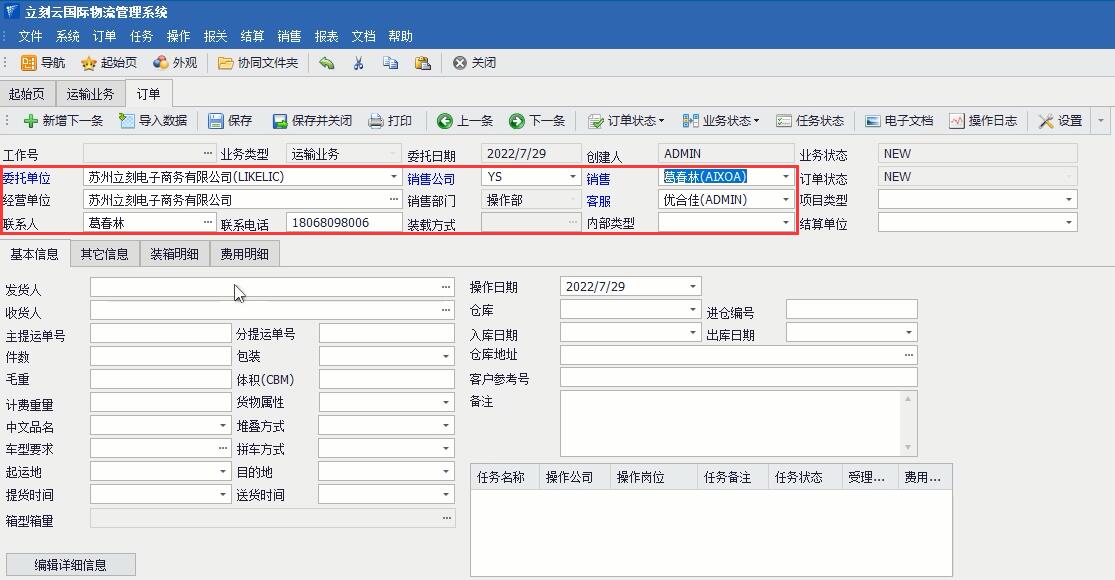Image resolution: width=1115 pixels, height=580 pixels.
Task: Open the 报关 menu
Action: (215, 36)
